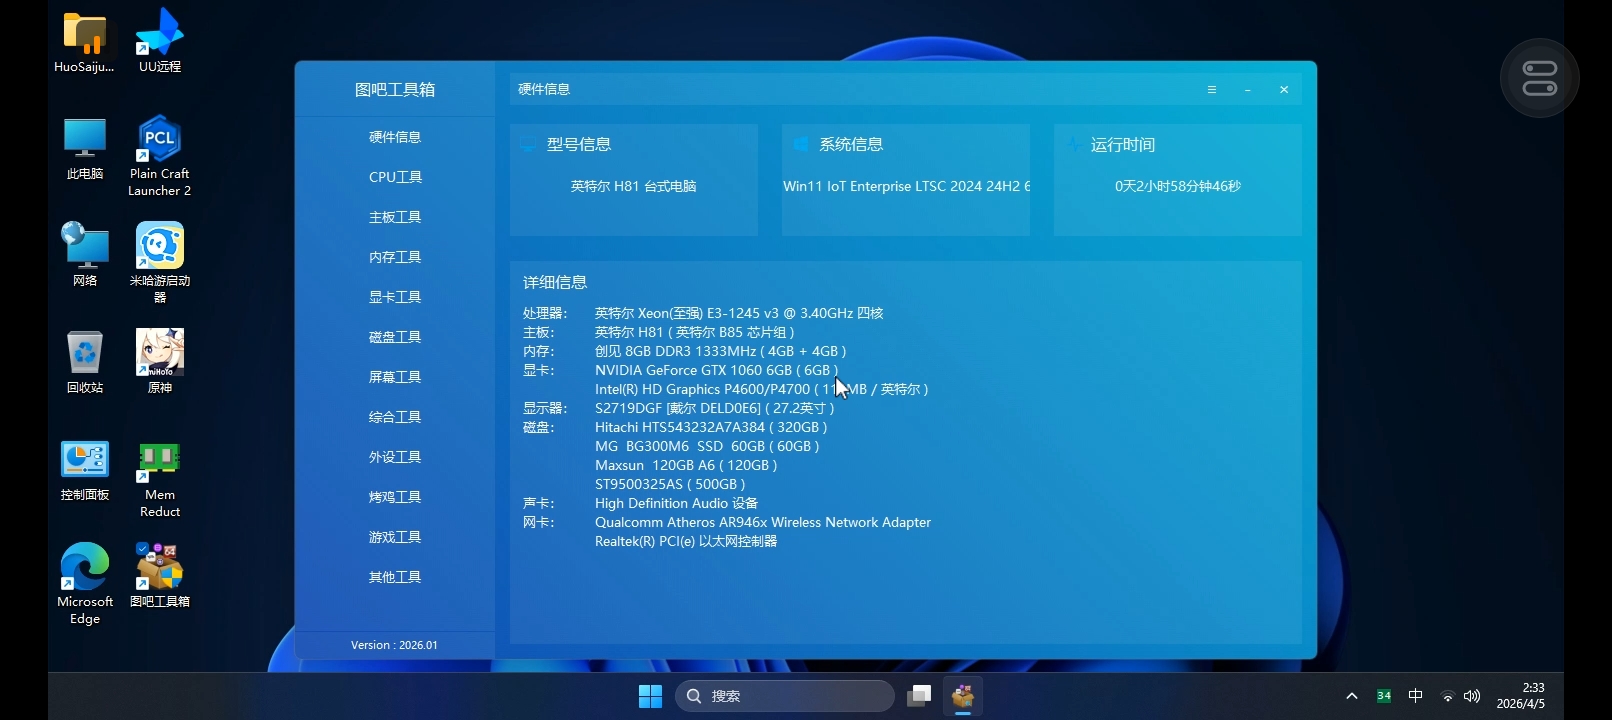Click the Hitachi HTS543232A7A384 disk line
The image size is (1612, 720).
pos(711,427)
